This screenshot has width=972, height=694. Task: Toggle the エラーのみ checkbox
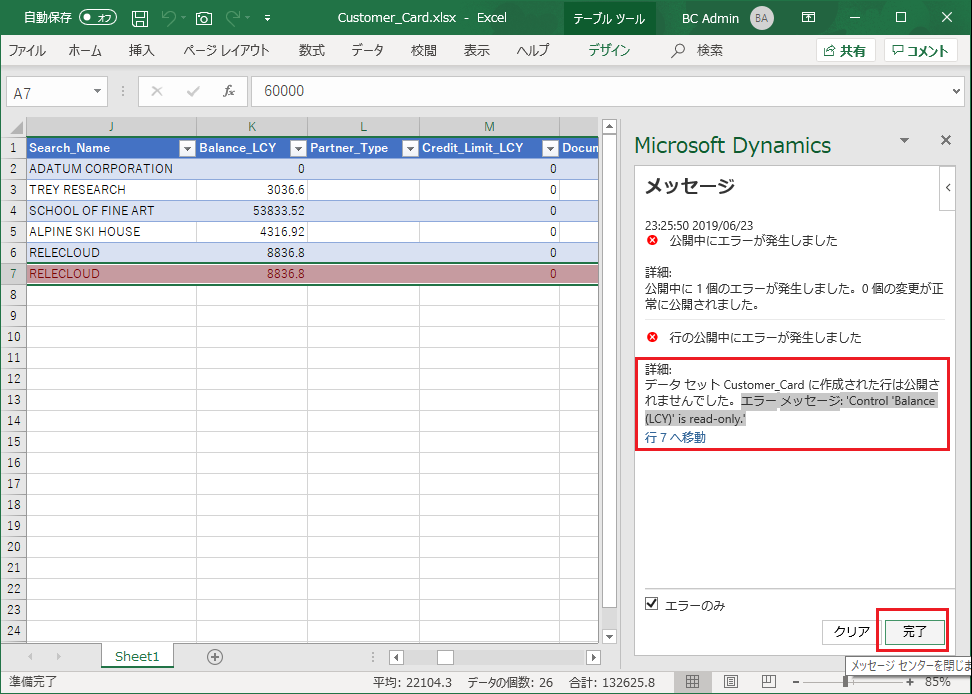click(x=652, y=604)
